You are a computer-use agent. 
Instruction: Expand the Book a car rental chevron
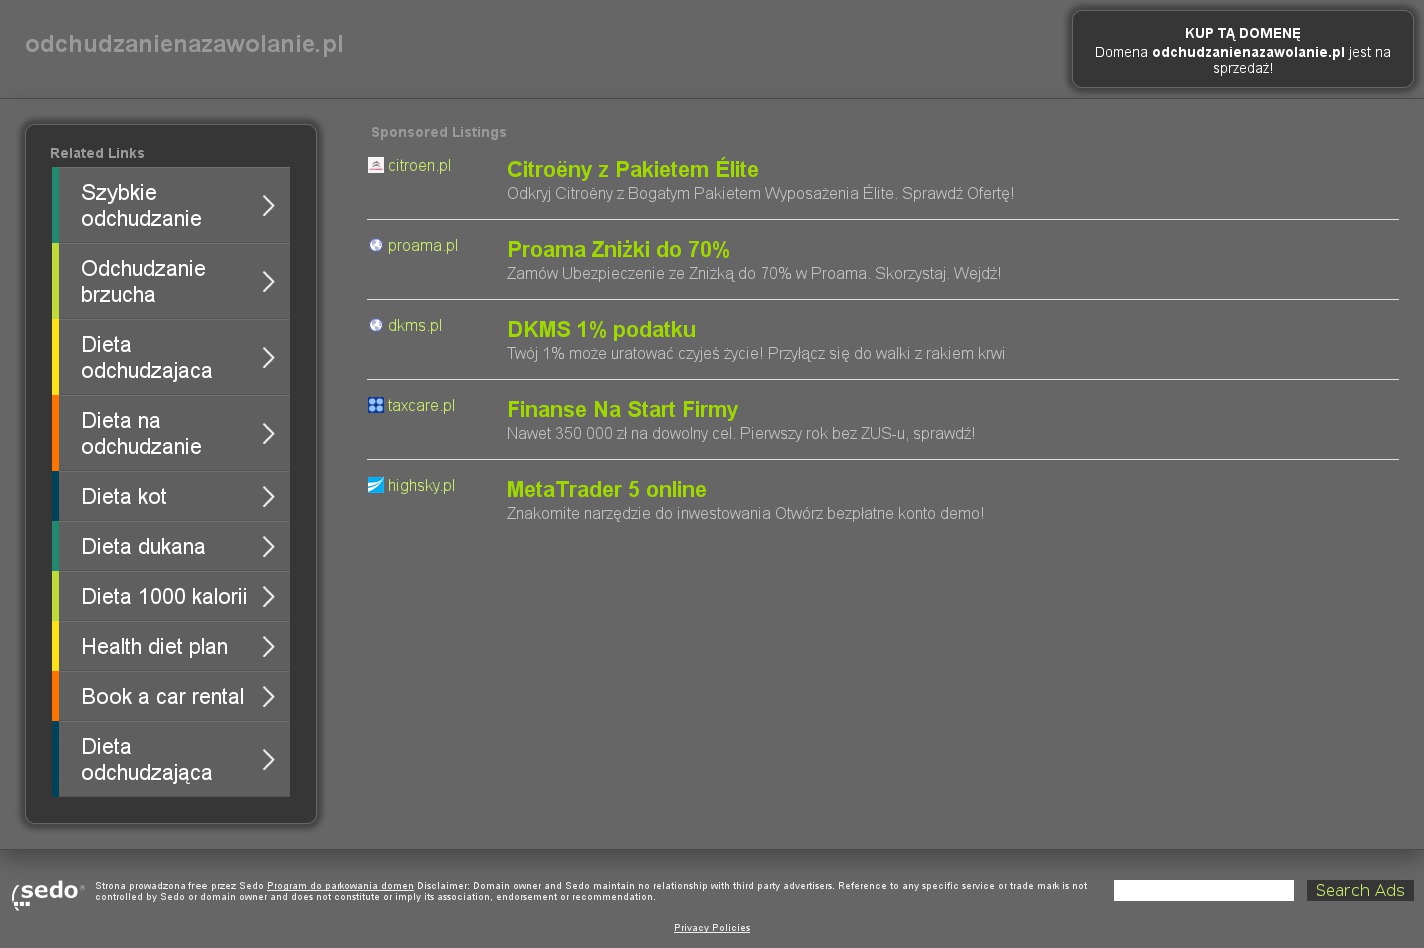point(268,696)
